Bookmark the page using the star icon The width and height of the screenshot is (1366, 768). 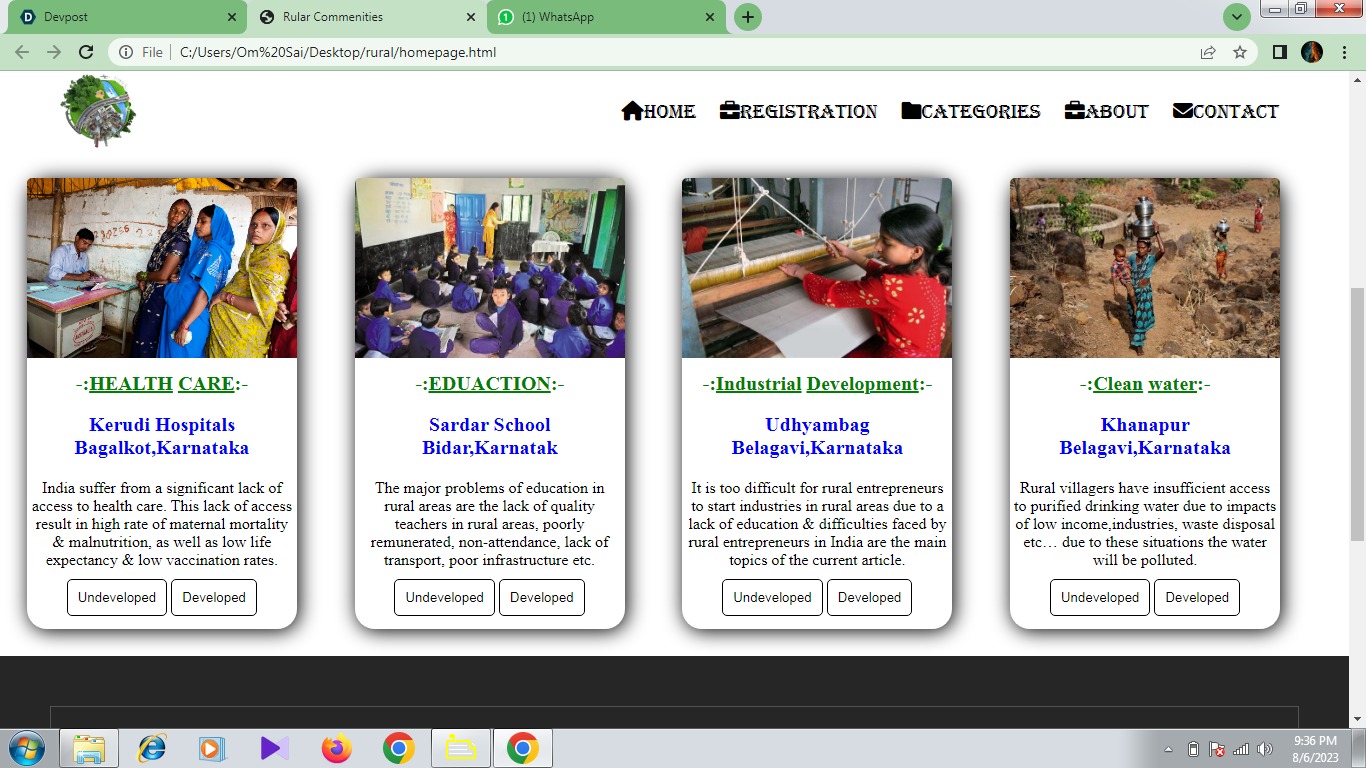tap(1239, 52)
